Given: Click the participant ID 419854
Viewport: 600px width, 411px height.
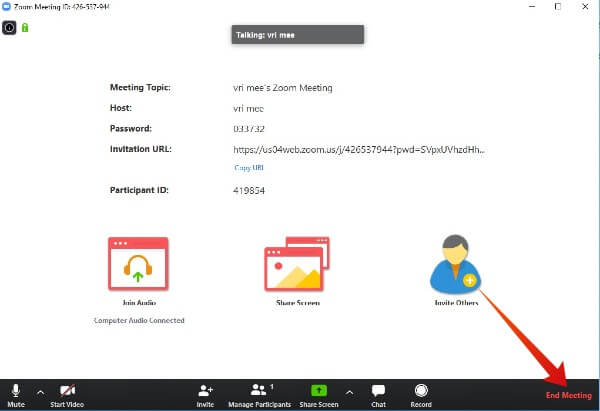Looking at the screenshot, I should click(249, 191).
